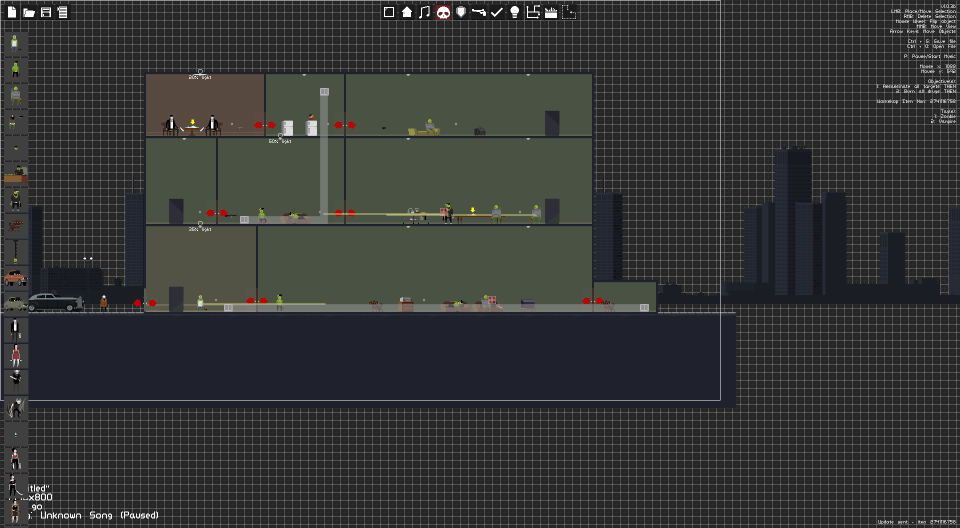Pick the tan car palette item
The height and width of the screenshot is (528, 960).
point(15,303)
